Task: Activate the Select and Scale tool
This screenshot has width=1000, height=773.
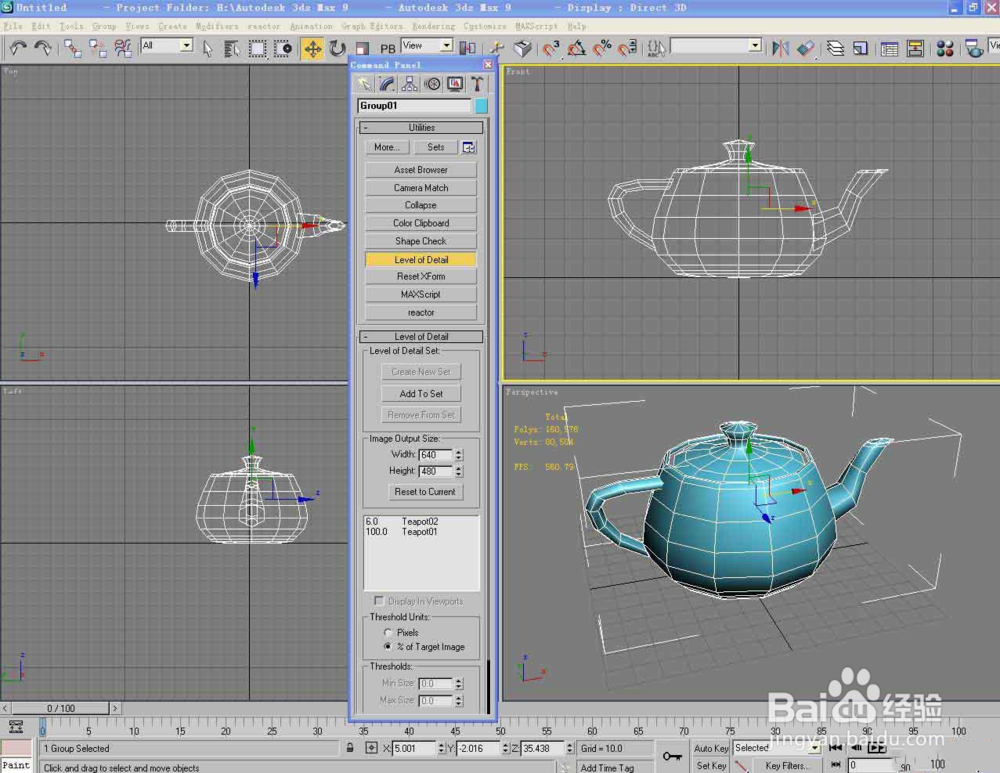Action: 362,48
